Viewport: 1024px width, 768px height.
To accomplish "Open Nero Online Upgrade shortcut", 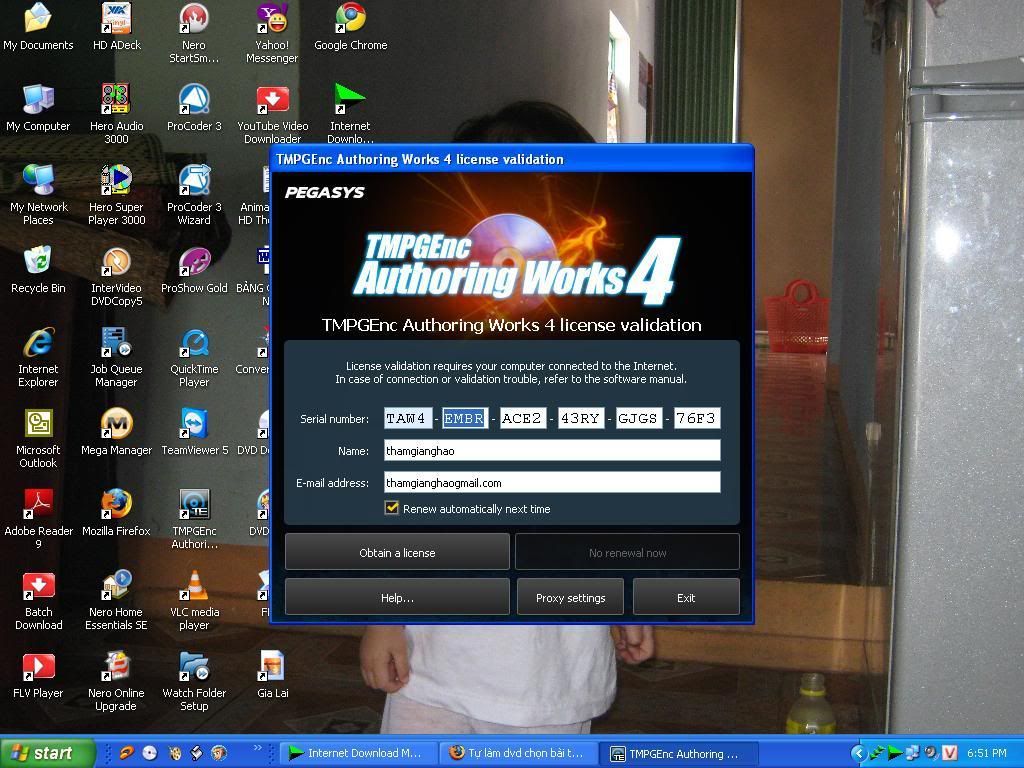I will coord(116,680).
